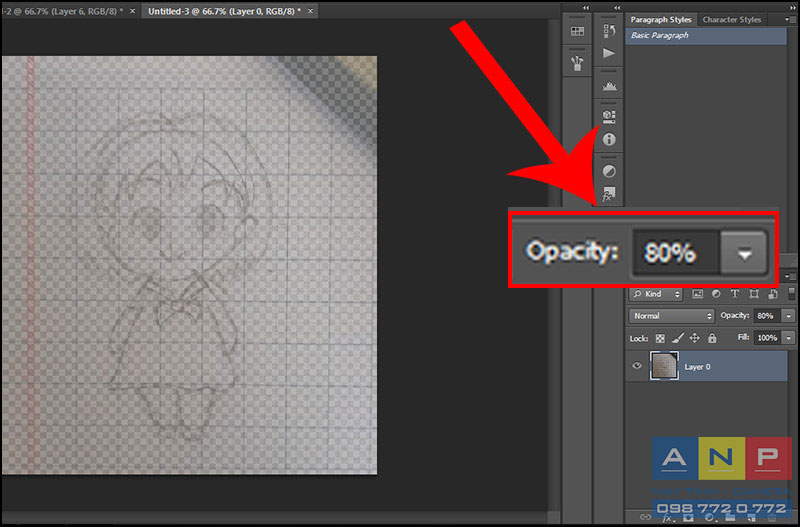Expand the second icon column panels

(x=618, y=8)
